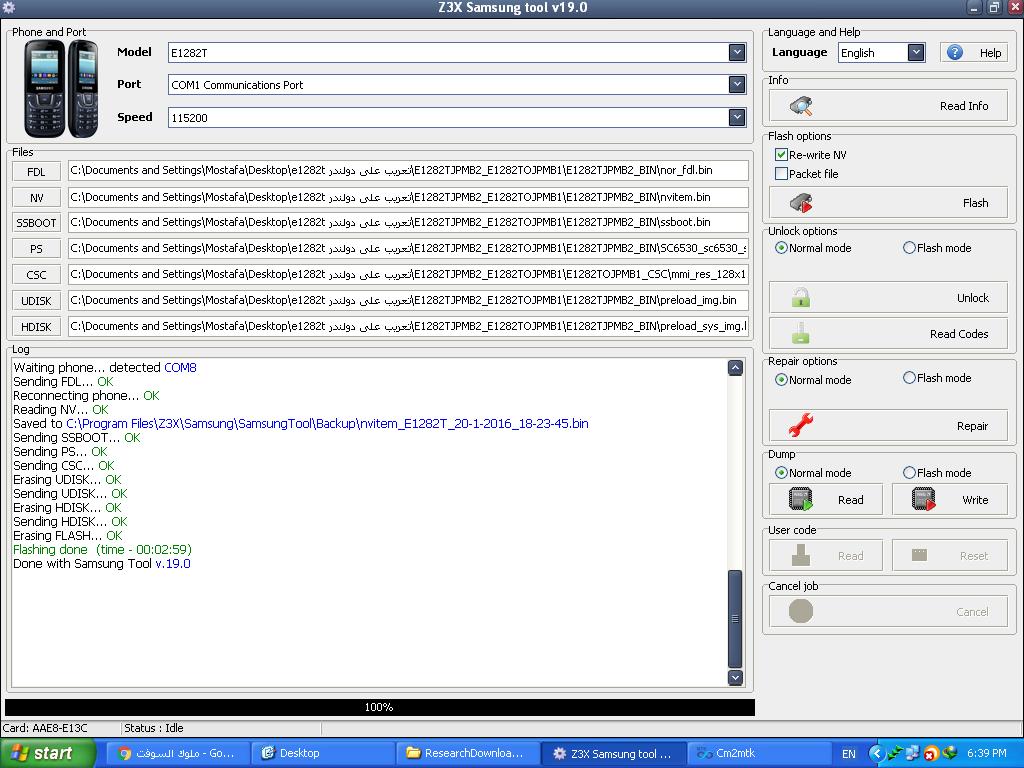Click the English language combo box
1024x768 pixels.
882,53
